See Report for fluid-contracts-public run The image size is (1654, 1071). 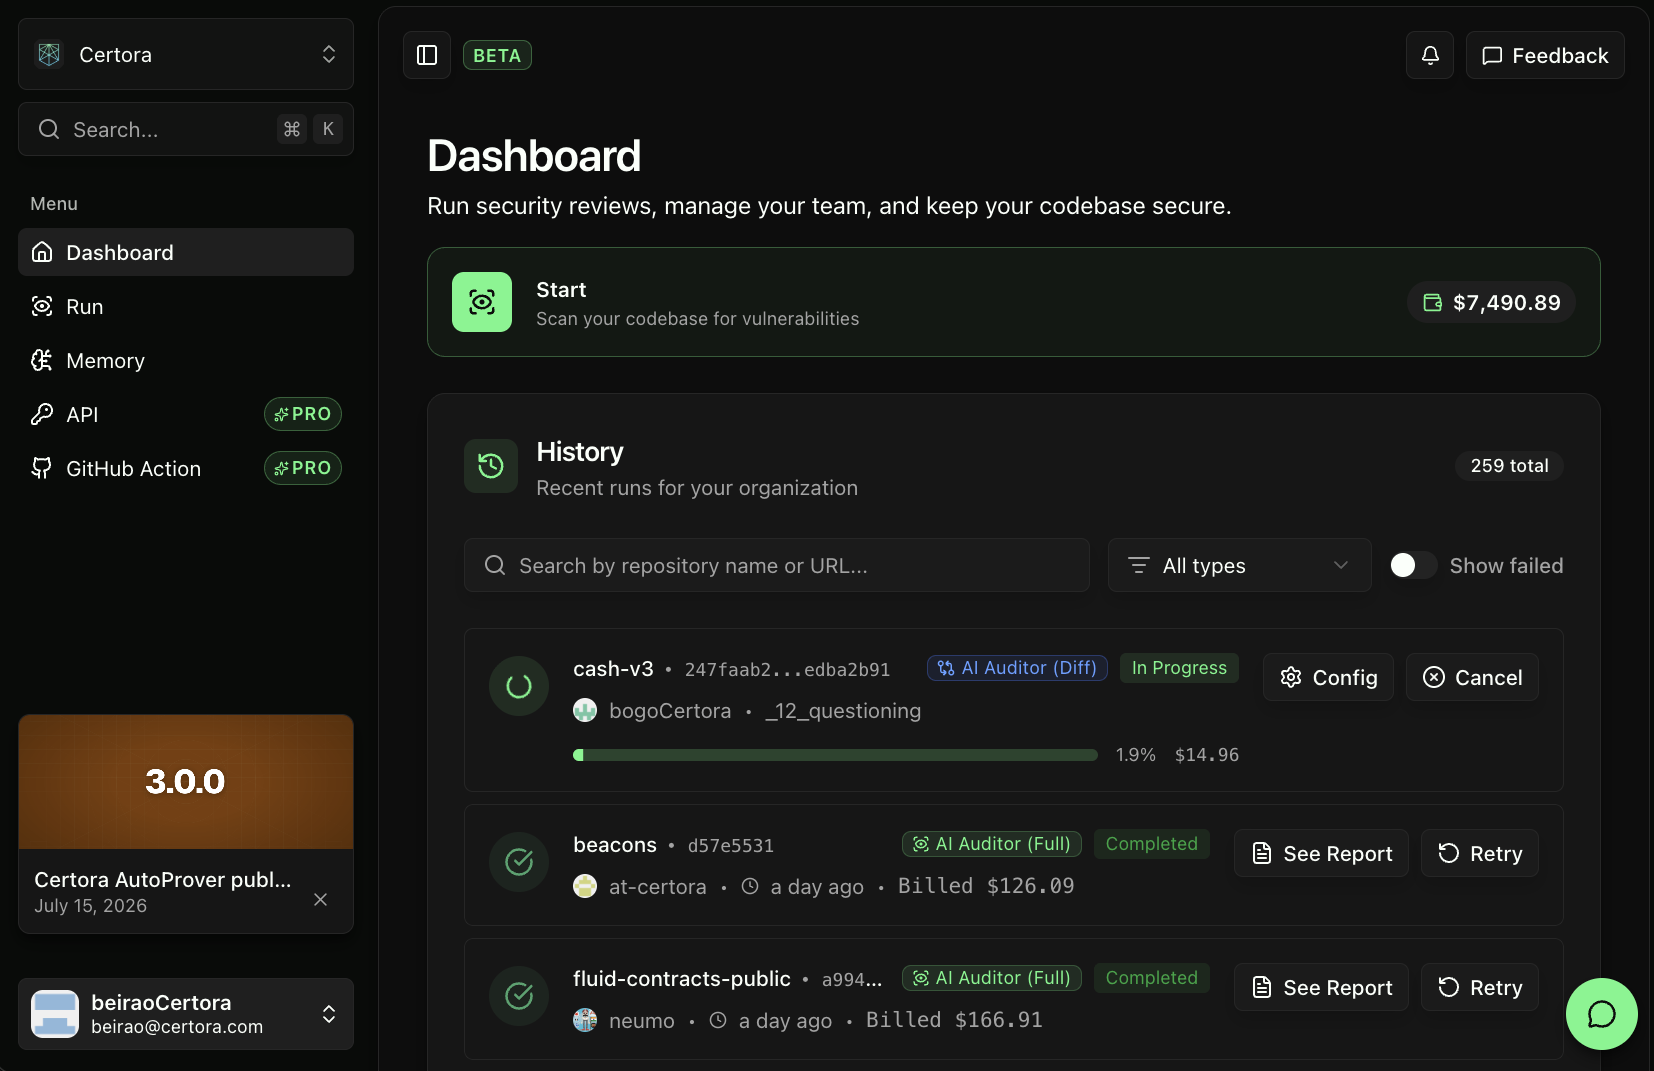(1321, 987)
